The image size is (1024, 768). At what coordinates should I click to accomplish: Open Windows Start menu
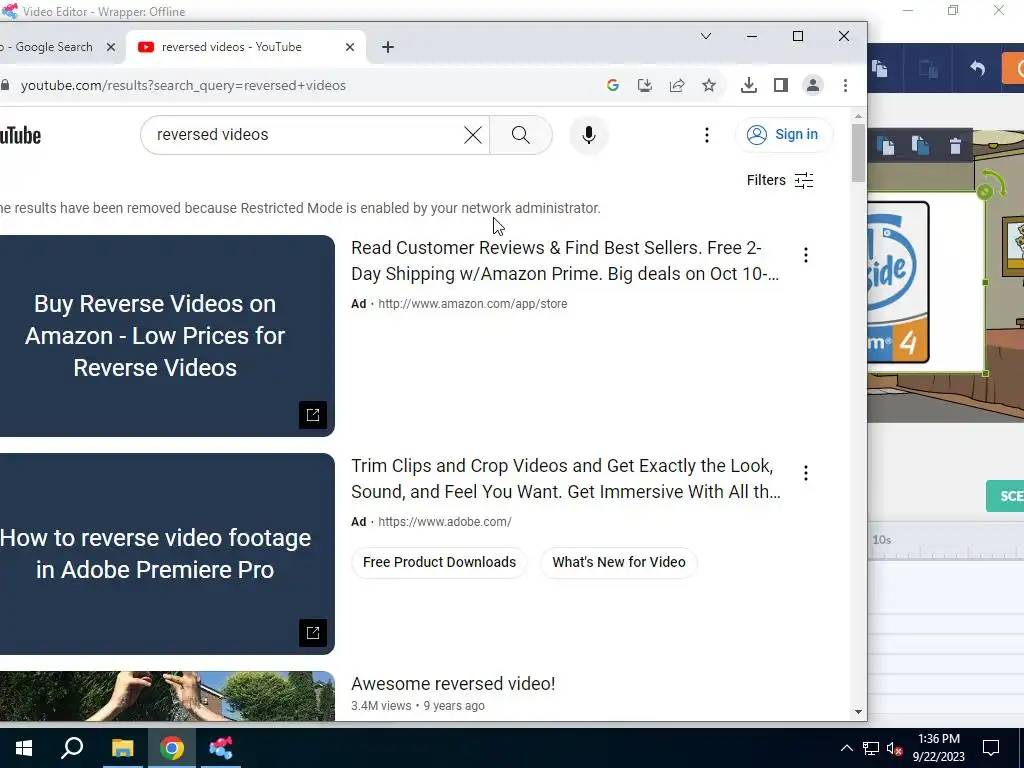(24, 748)
